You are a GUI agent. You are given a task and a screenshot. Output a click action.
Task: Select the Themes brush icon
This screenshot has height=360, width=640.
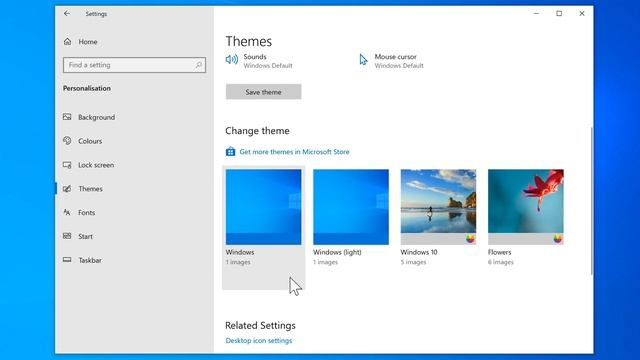pos(67,189)
